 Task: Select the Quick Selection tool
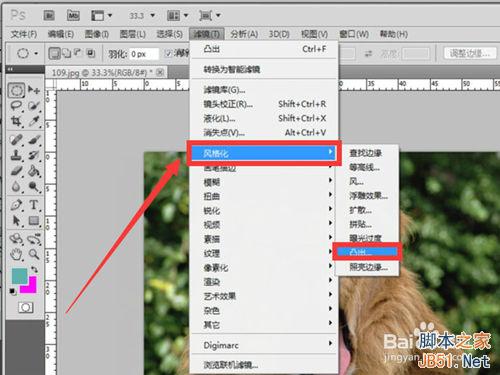coord(34,105)
